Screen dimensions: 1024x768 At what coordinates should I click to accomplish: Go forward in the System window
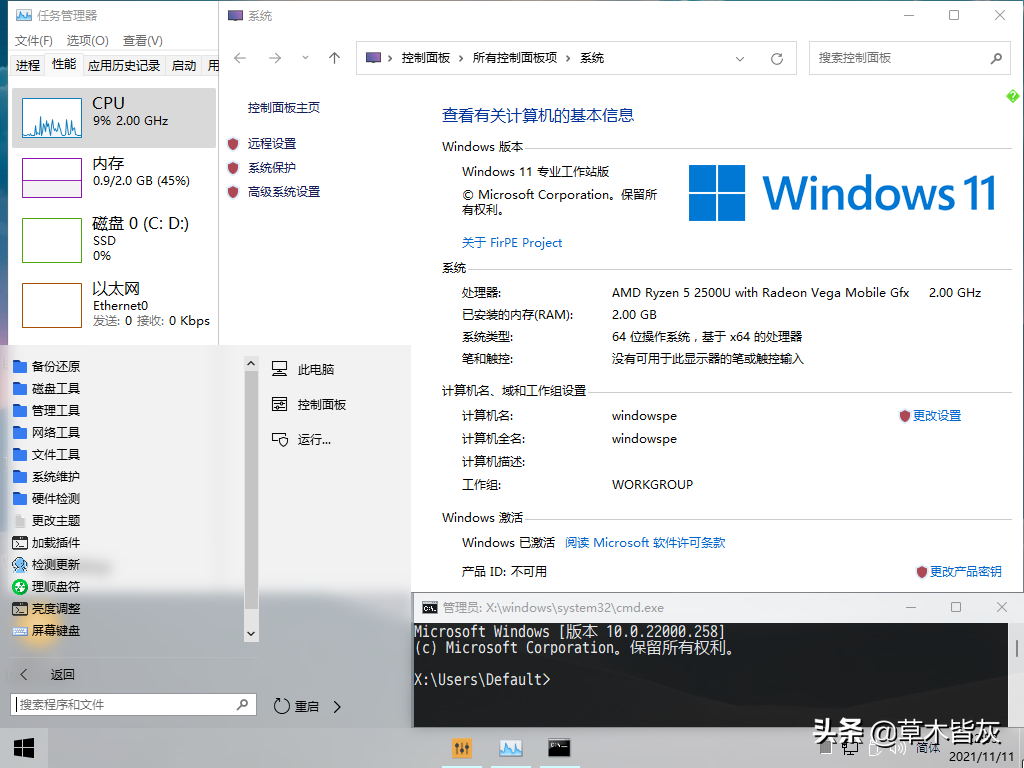click(x=275, y=58)
